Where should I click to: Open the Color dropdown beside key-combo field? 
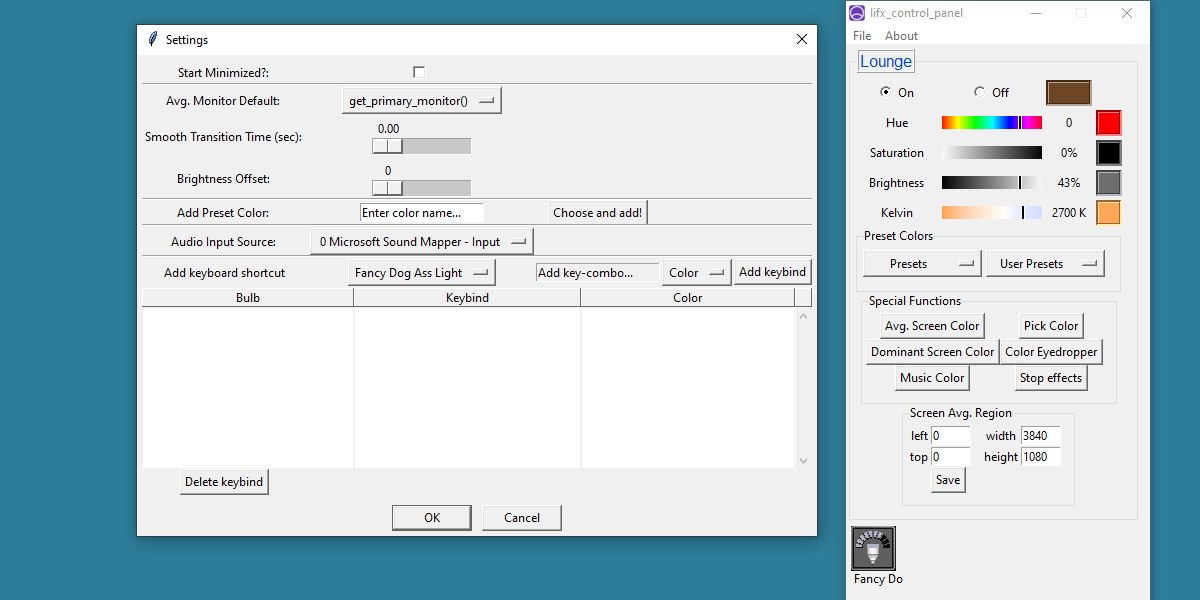(697, 273)
